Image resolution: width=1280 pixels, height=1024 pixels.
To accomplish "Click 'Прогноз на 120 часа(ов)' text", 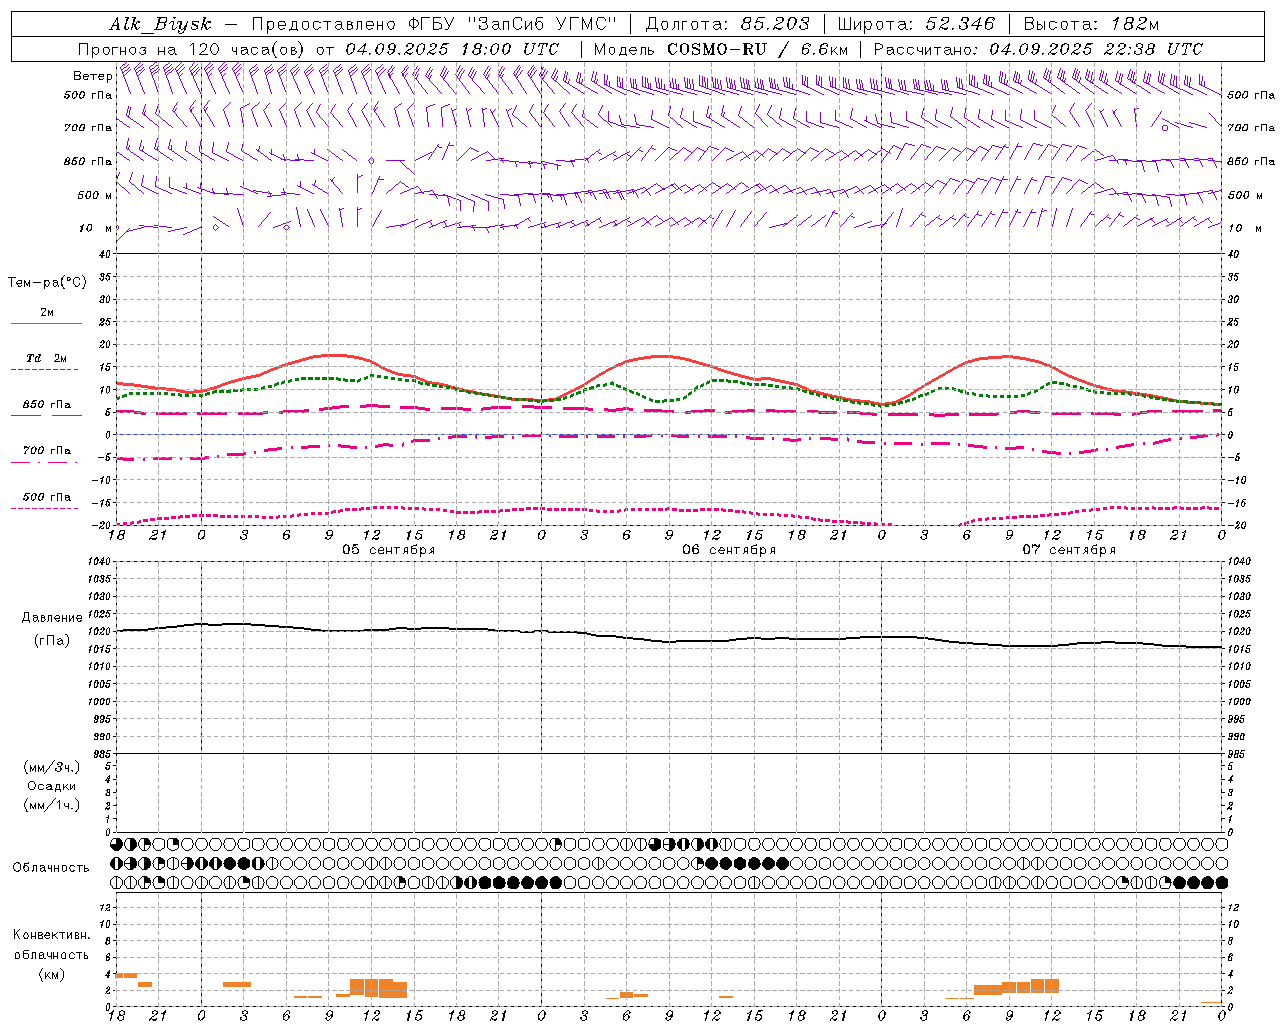I will (x=192, y=49).
